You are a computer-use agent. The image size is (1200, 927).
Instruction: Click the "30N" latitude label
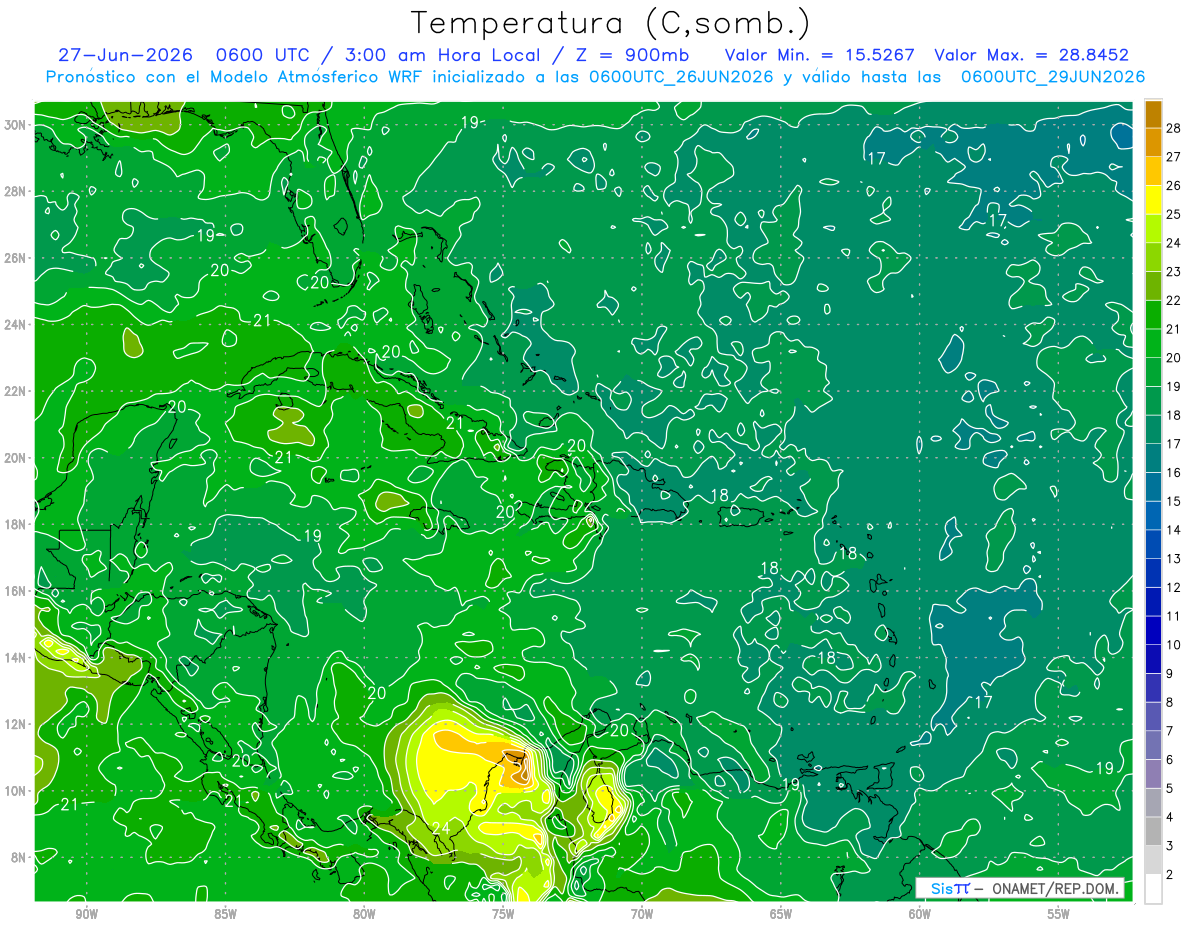point(16,125)
